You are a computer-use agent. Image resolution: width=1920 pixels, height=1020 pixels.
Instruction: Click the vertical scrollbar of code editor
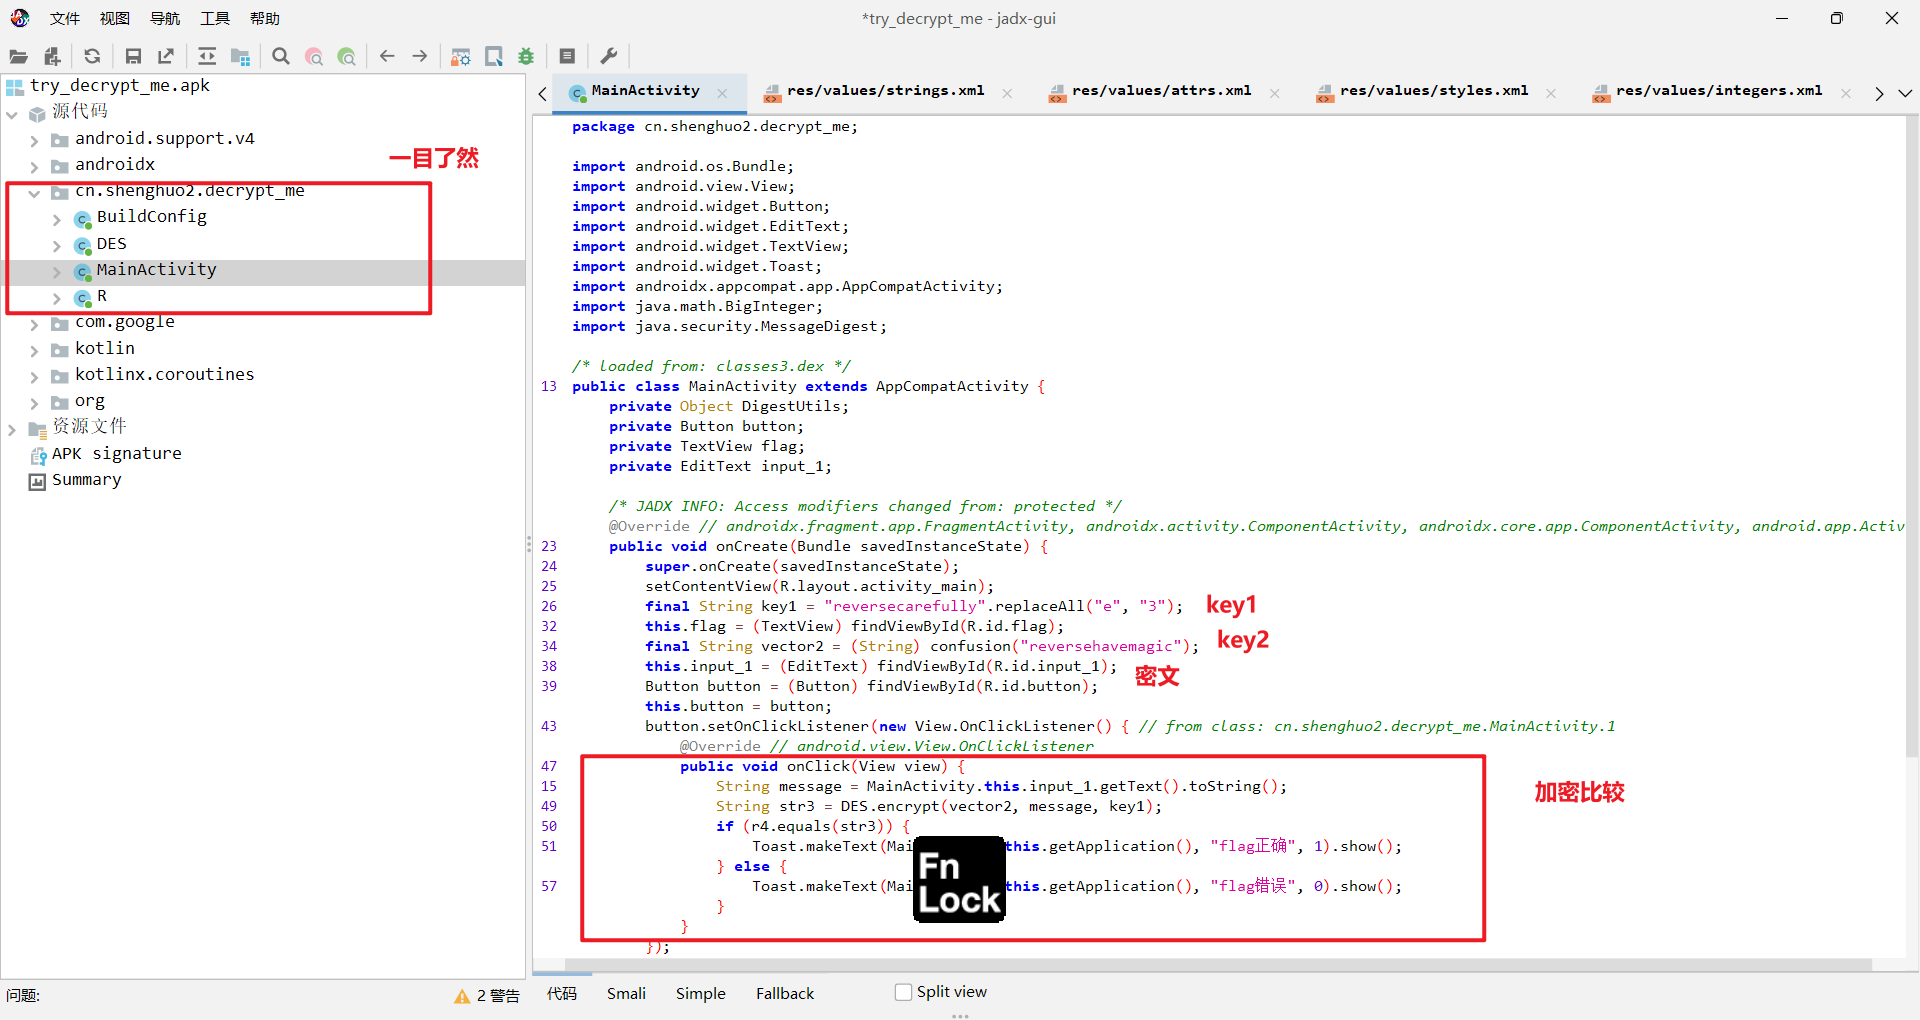1912,436
